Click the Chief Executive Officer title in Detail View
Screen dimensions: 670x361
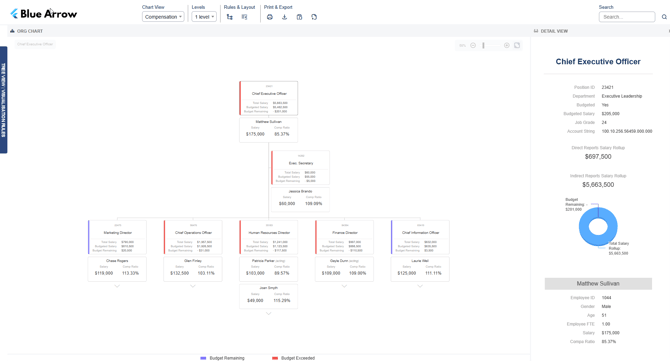click(598, 62)
